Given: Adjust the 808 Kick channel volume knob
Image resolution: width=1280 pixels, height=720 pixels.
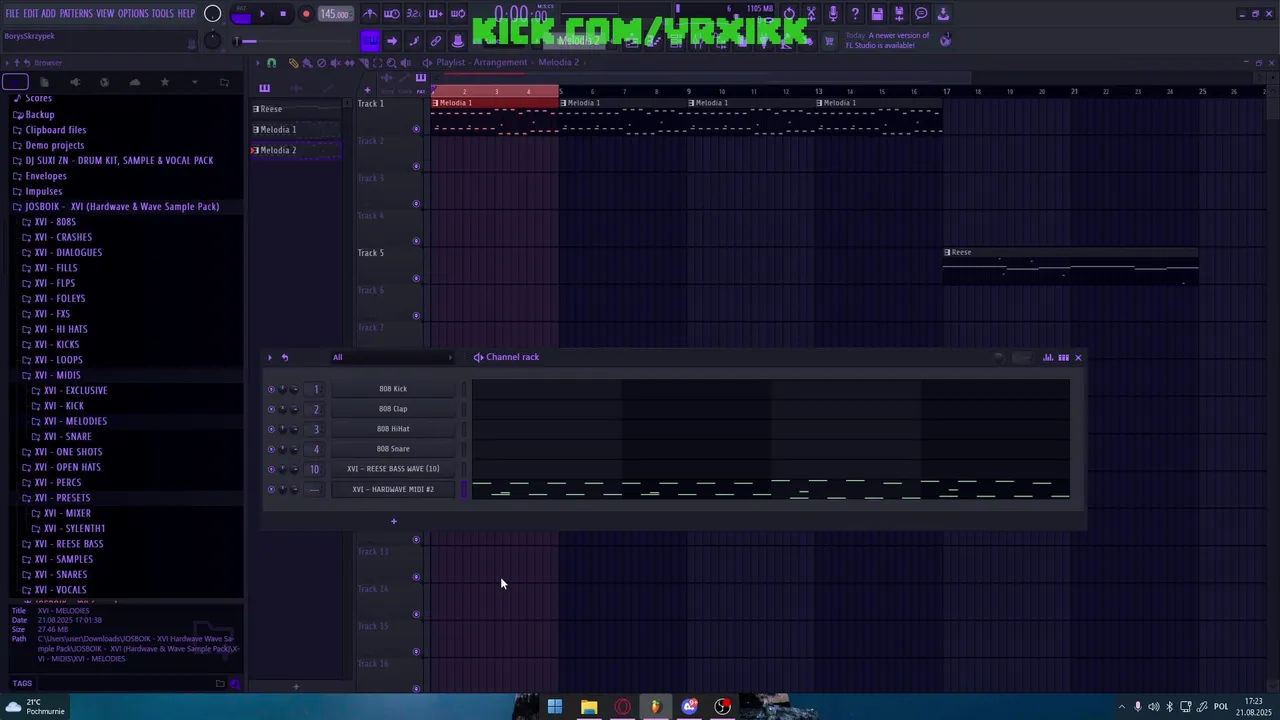Looking at the screenshot, I should pyautogui.click(x=294, y=389).
